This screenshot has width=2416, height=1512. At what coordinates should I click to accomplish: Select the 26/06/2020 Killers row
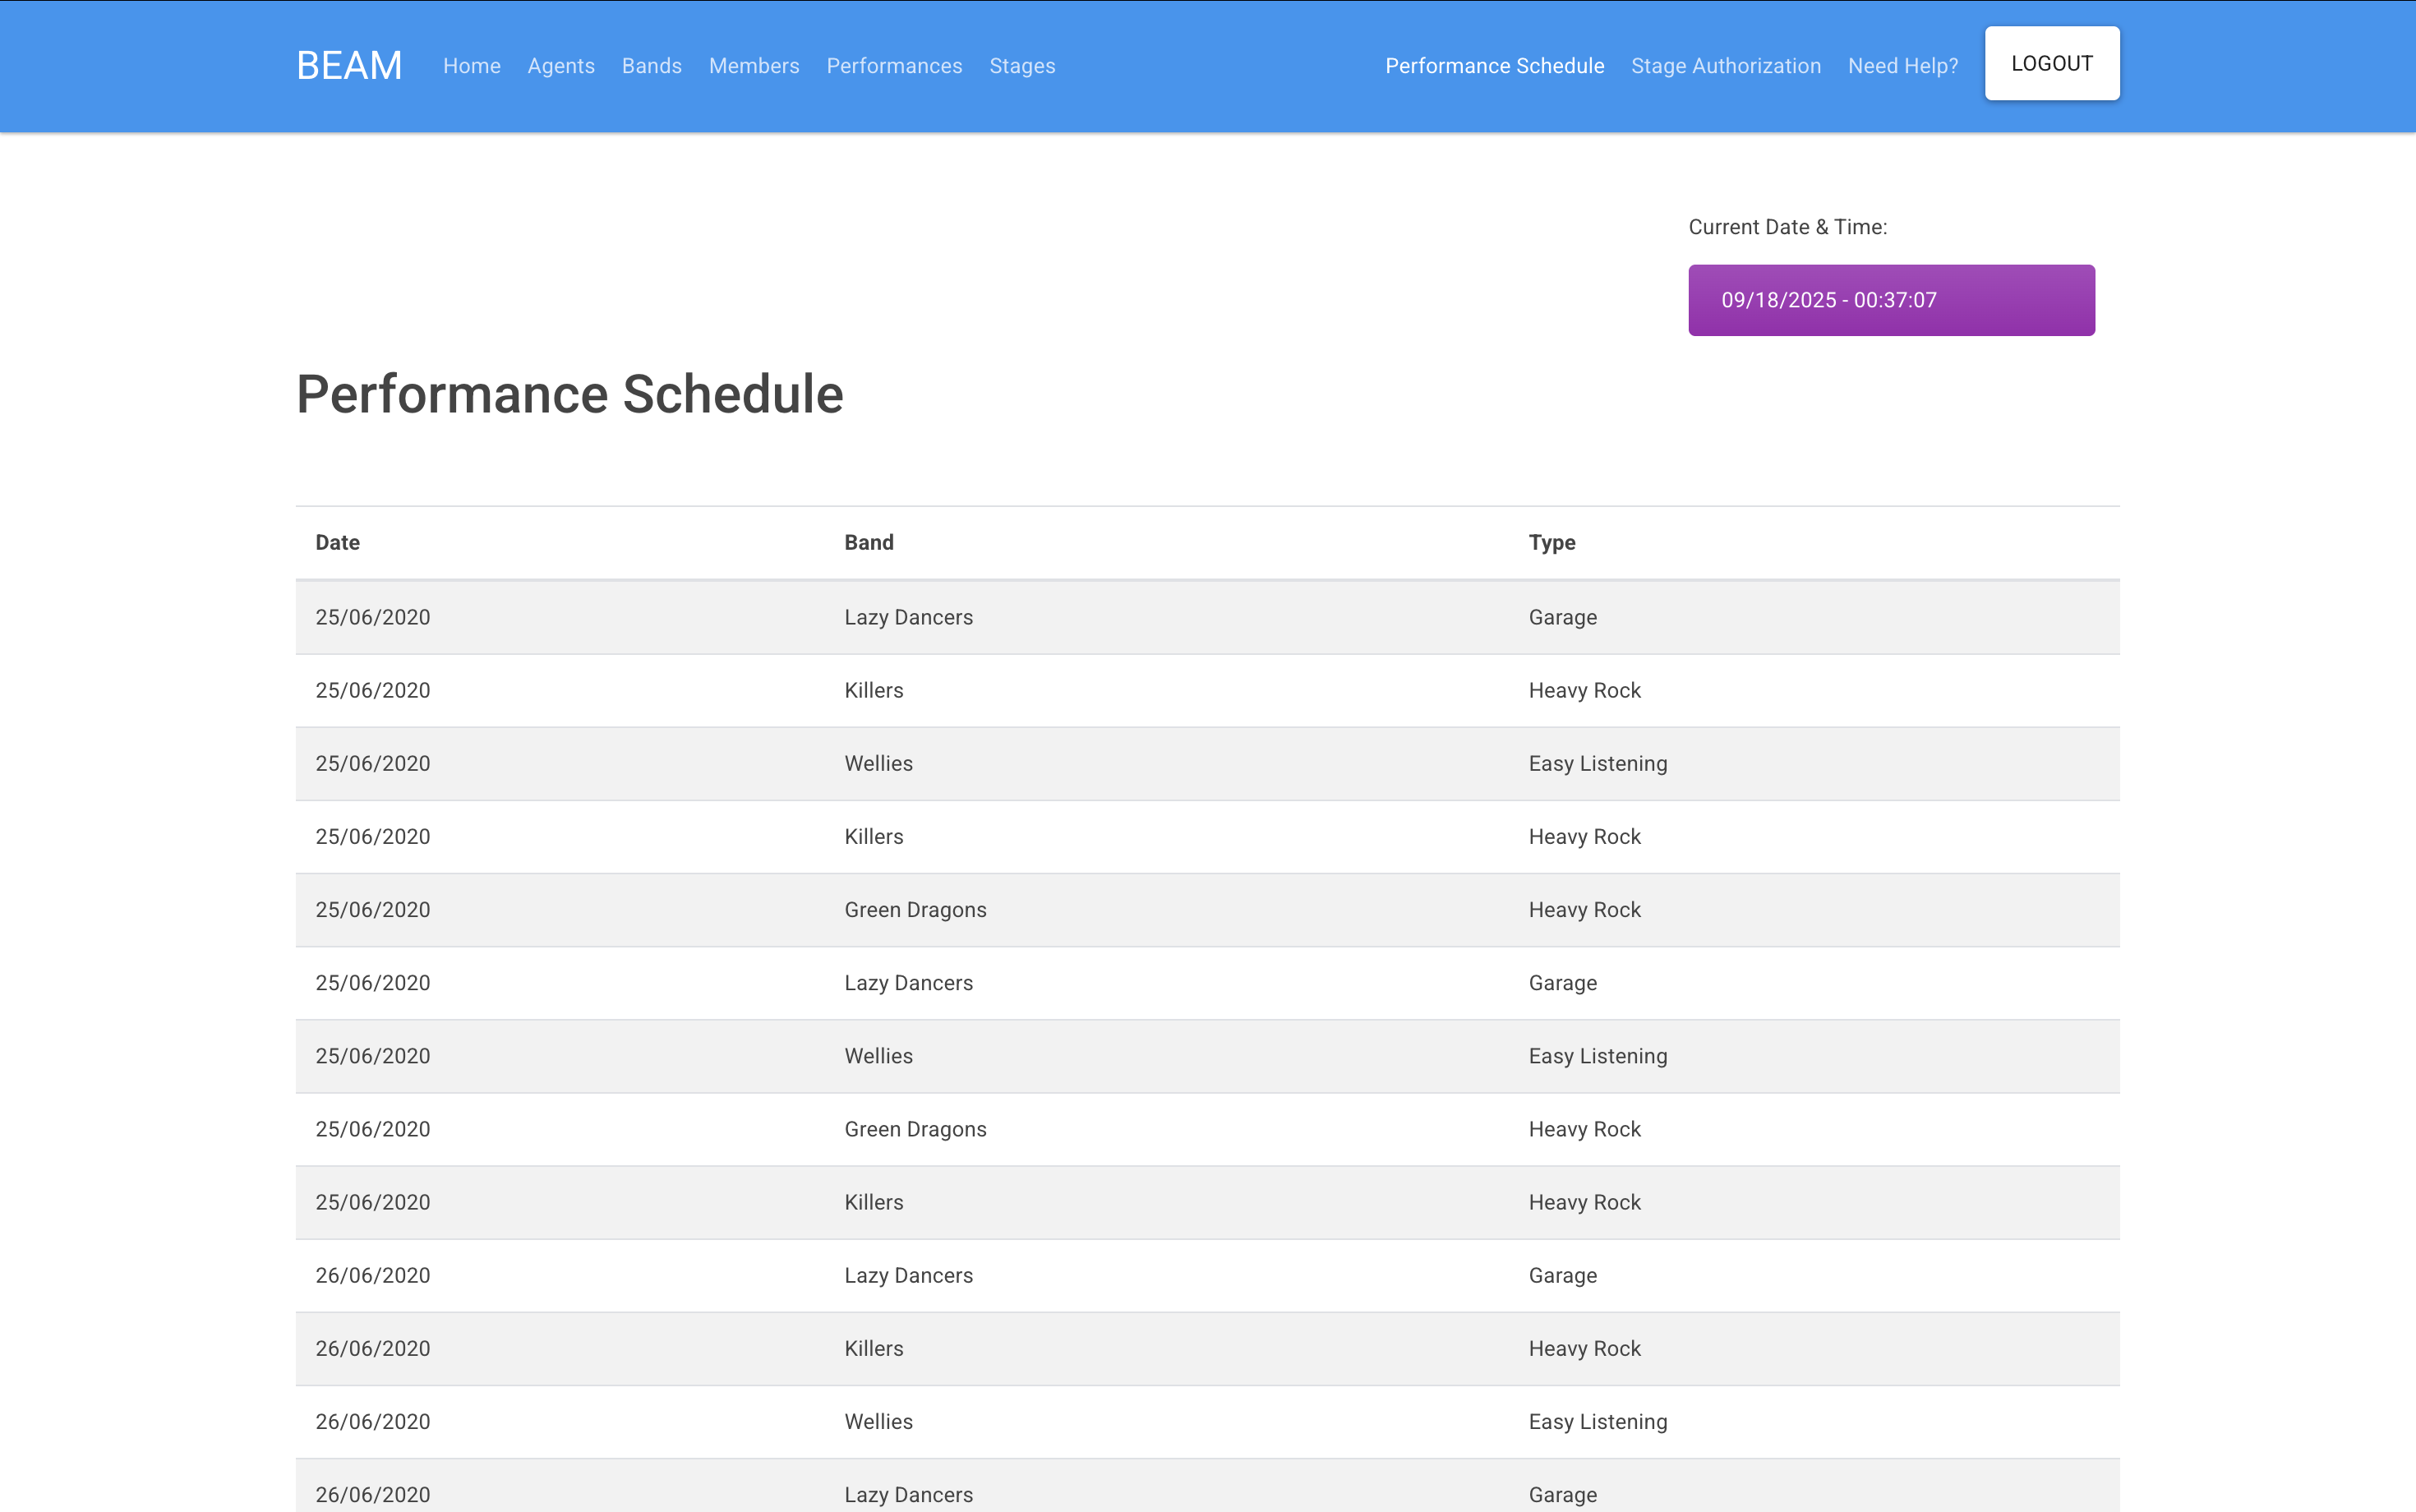(x=1206, y=1348)
